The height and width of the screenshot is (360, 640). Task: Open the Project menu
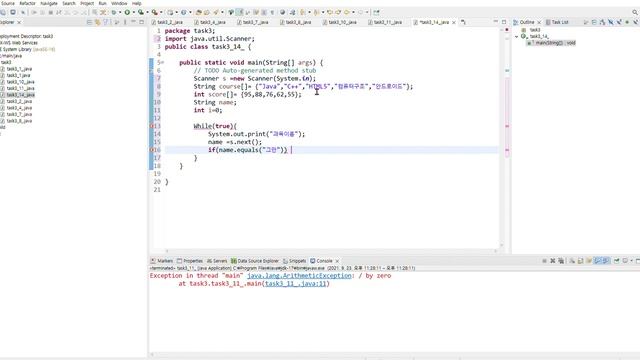87,3
